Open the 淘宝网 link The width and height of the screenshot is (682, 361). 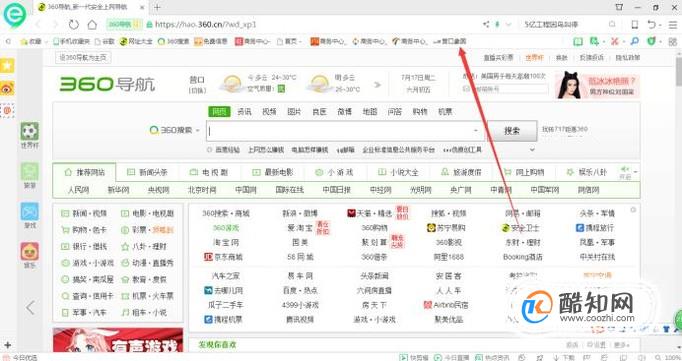[226, 242]
